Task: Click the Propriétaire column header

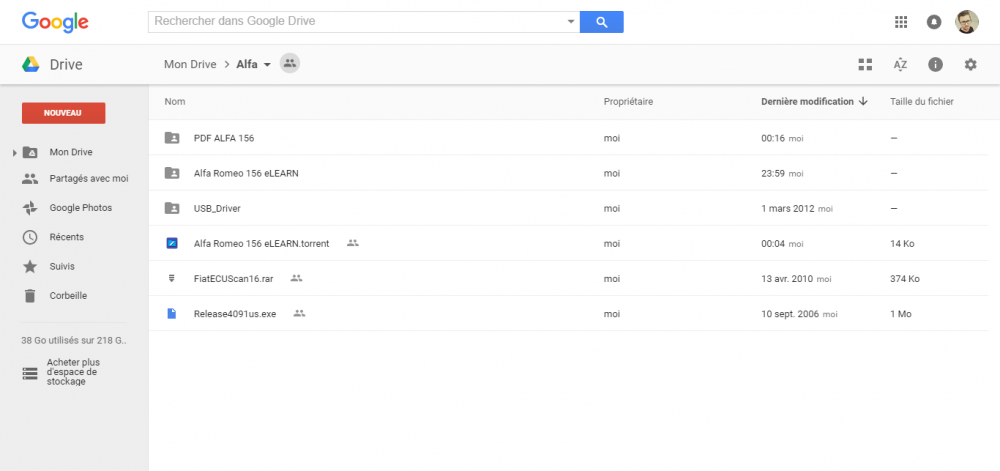Action: pyautogui.click(x=628, y=102)
